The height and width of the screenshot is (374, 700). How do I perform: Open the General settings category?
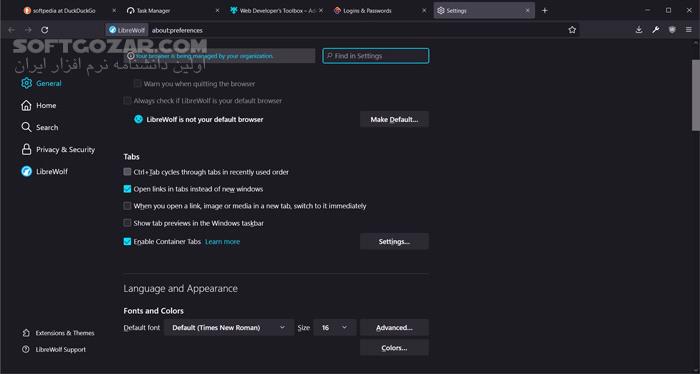click(x=42, y=83)
